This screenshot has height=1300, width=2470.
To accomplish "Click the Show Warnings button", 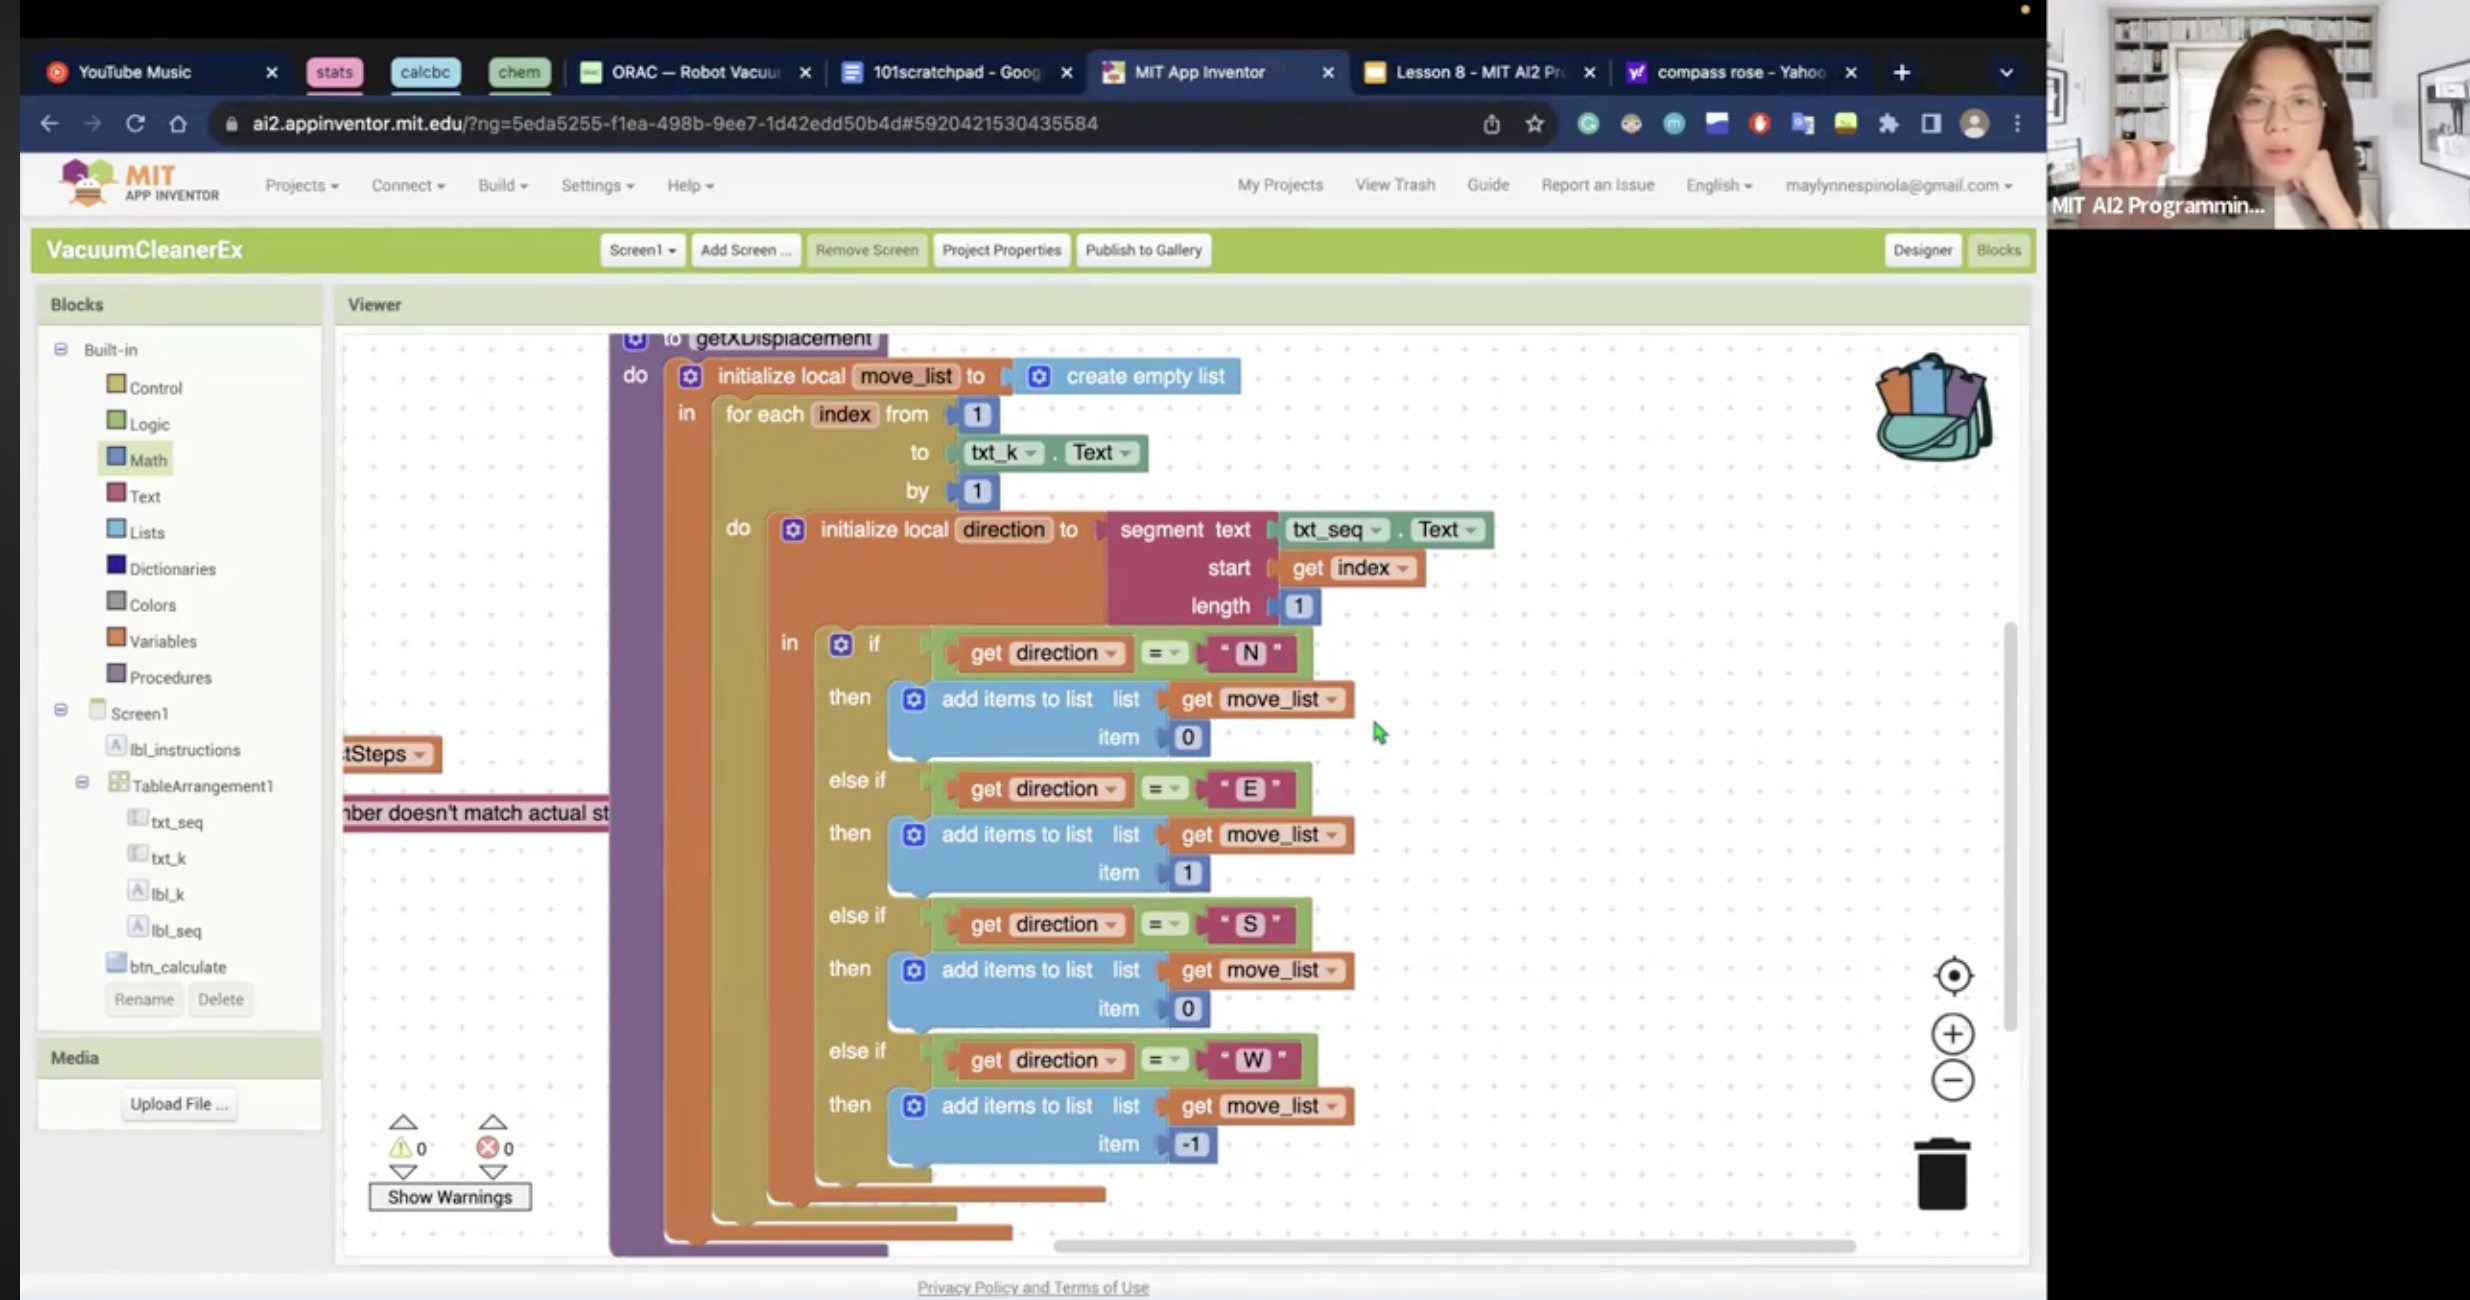I will pyautogui.click(x=449, y=1196).
